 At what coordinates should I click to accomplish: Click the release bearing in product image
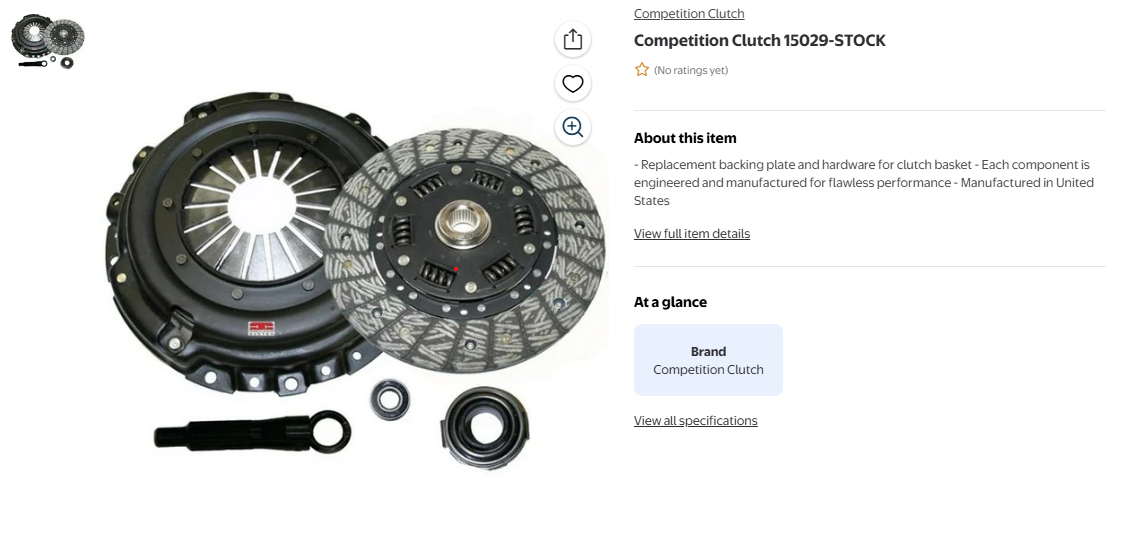pos(485,428)
